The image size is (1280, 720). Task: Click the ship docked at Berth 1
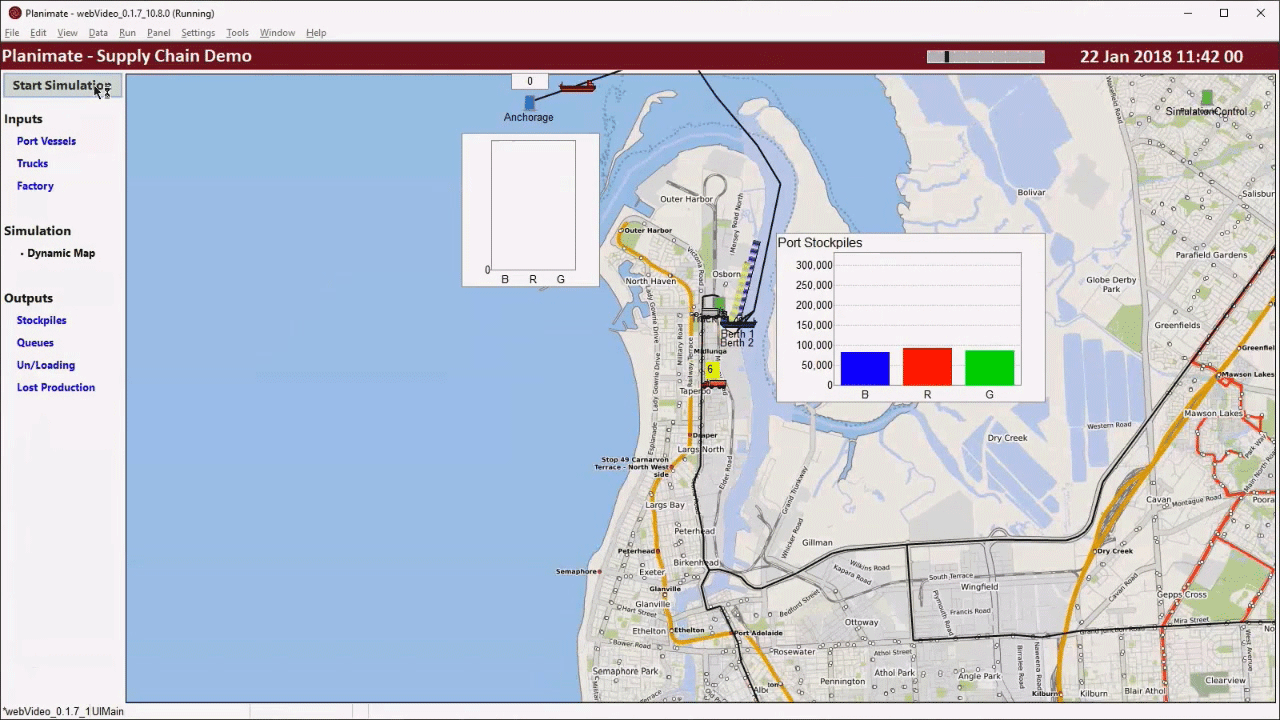(738, 323)
